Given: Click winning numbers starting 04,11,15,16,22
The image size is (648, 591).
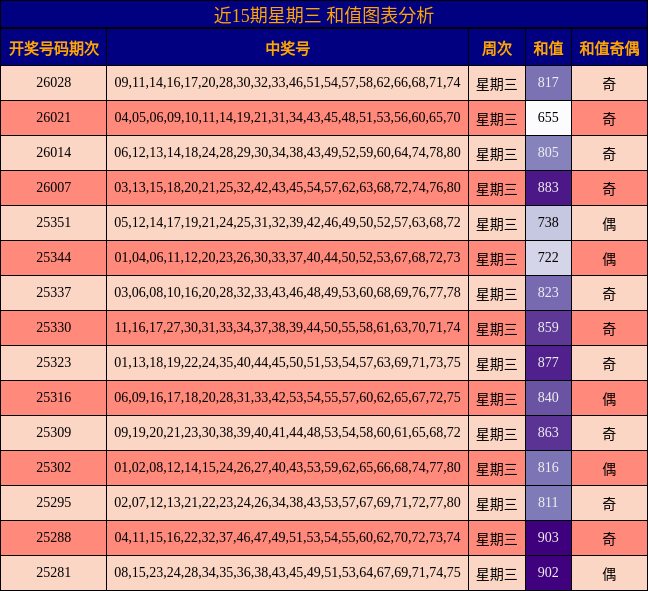Looking at the screenshot, I should click(287, 538).
